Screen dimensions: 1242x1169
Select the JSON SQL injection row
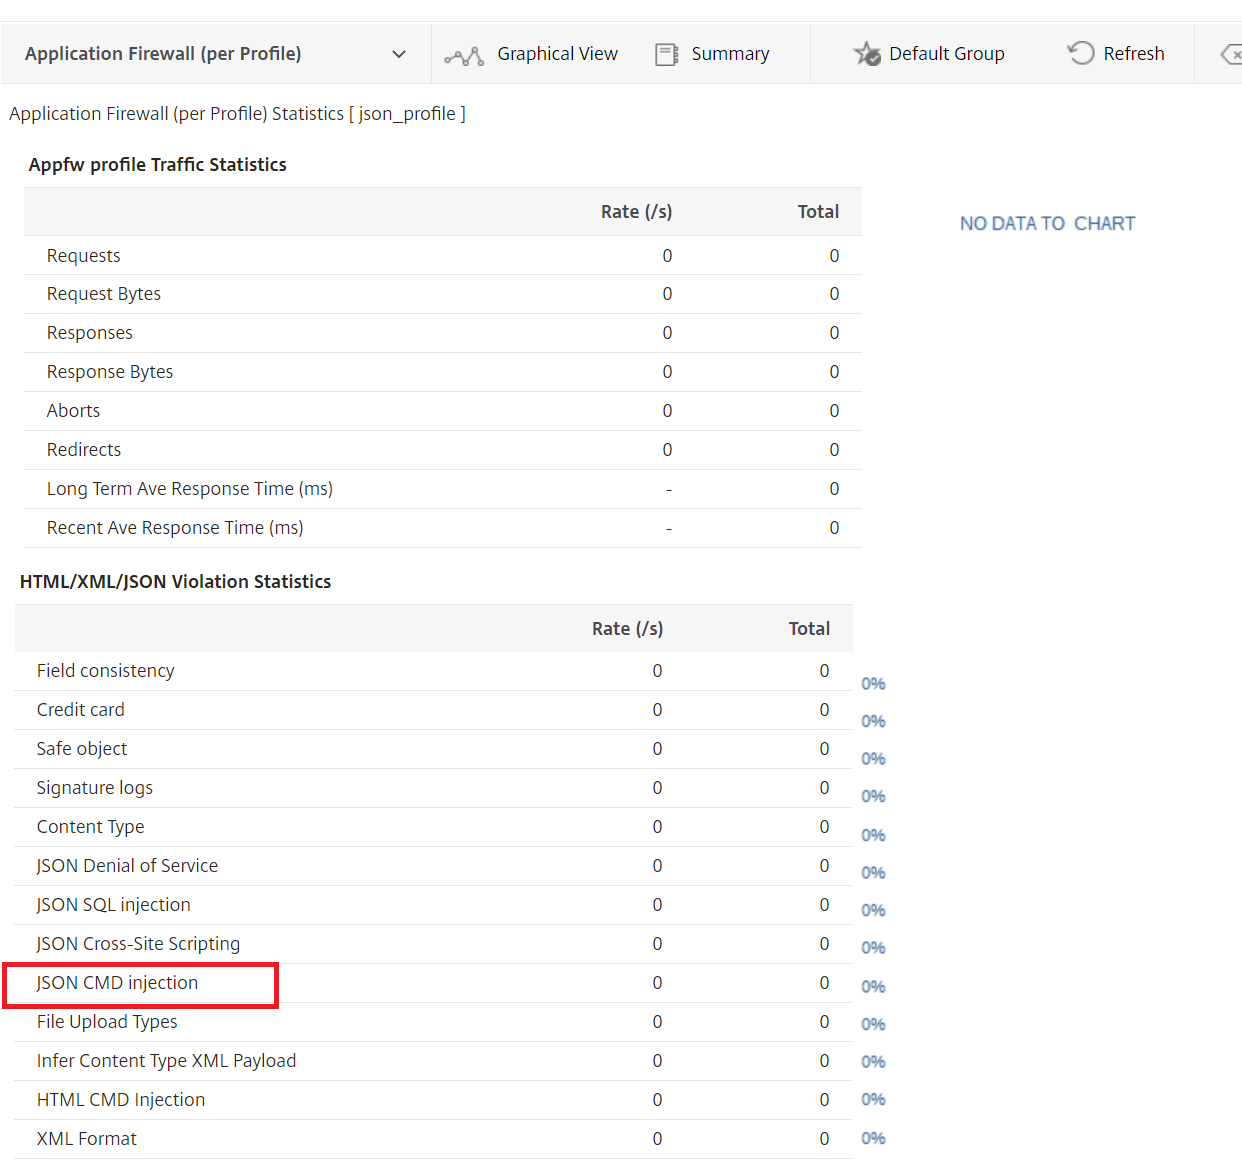coord(433,905)
